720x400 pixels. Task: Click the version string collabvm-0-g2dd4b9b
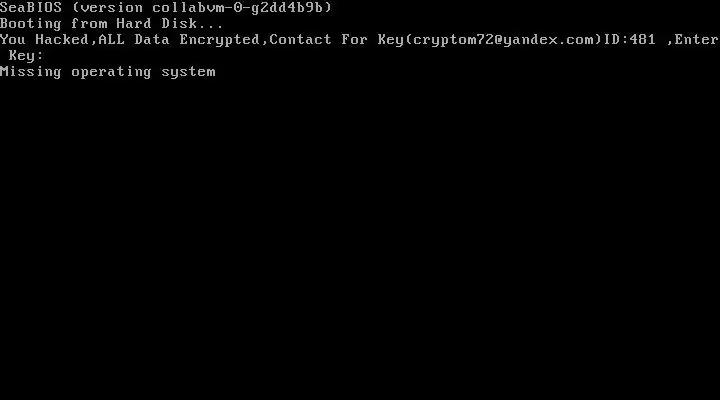coord(237,7)
